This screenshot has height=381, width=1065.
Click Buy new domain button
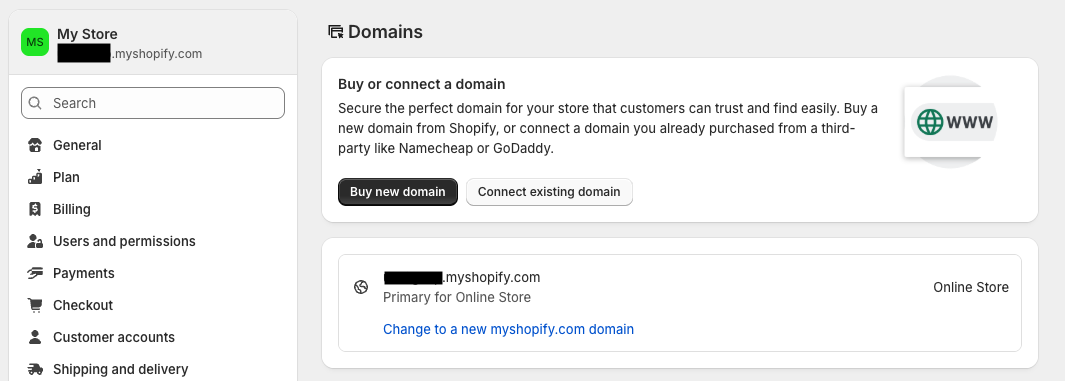coord(398,192)
